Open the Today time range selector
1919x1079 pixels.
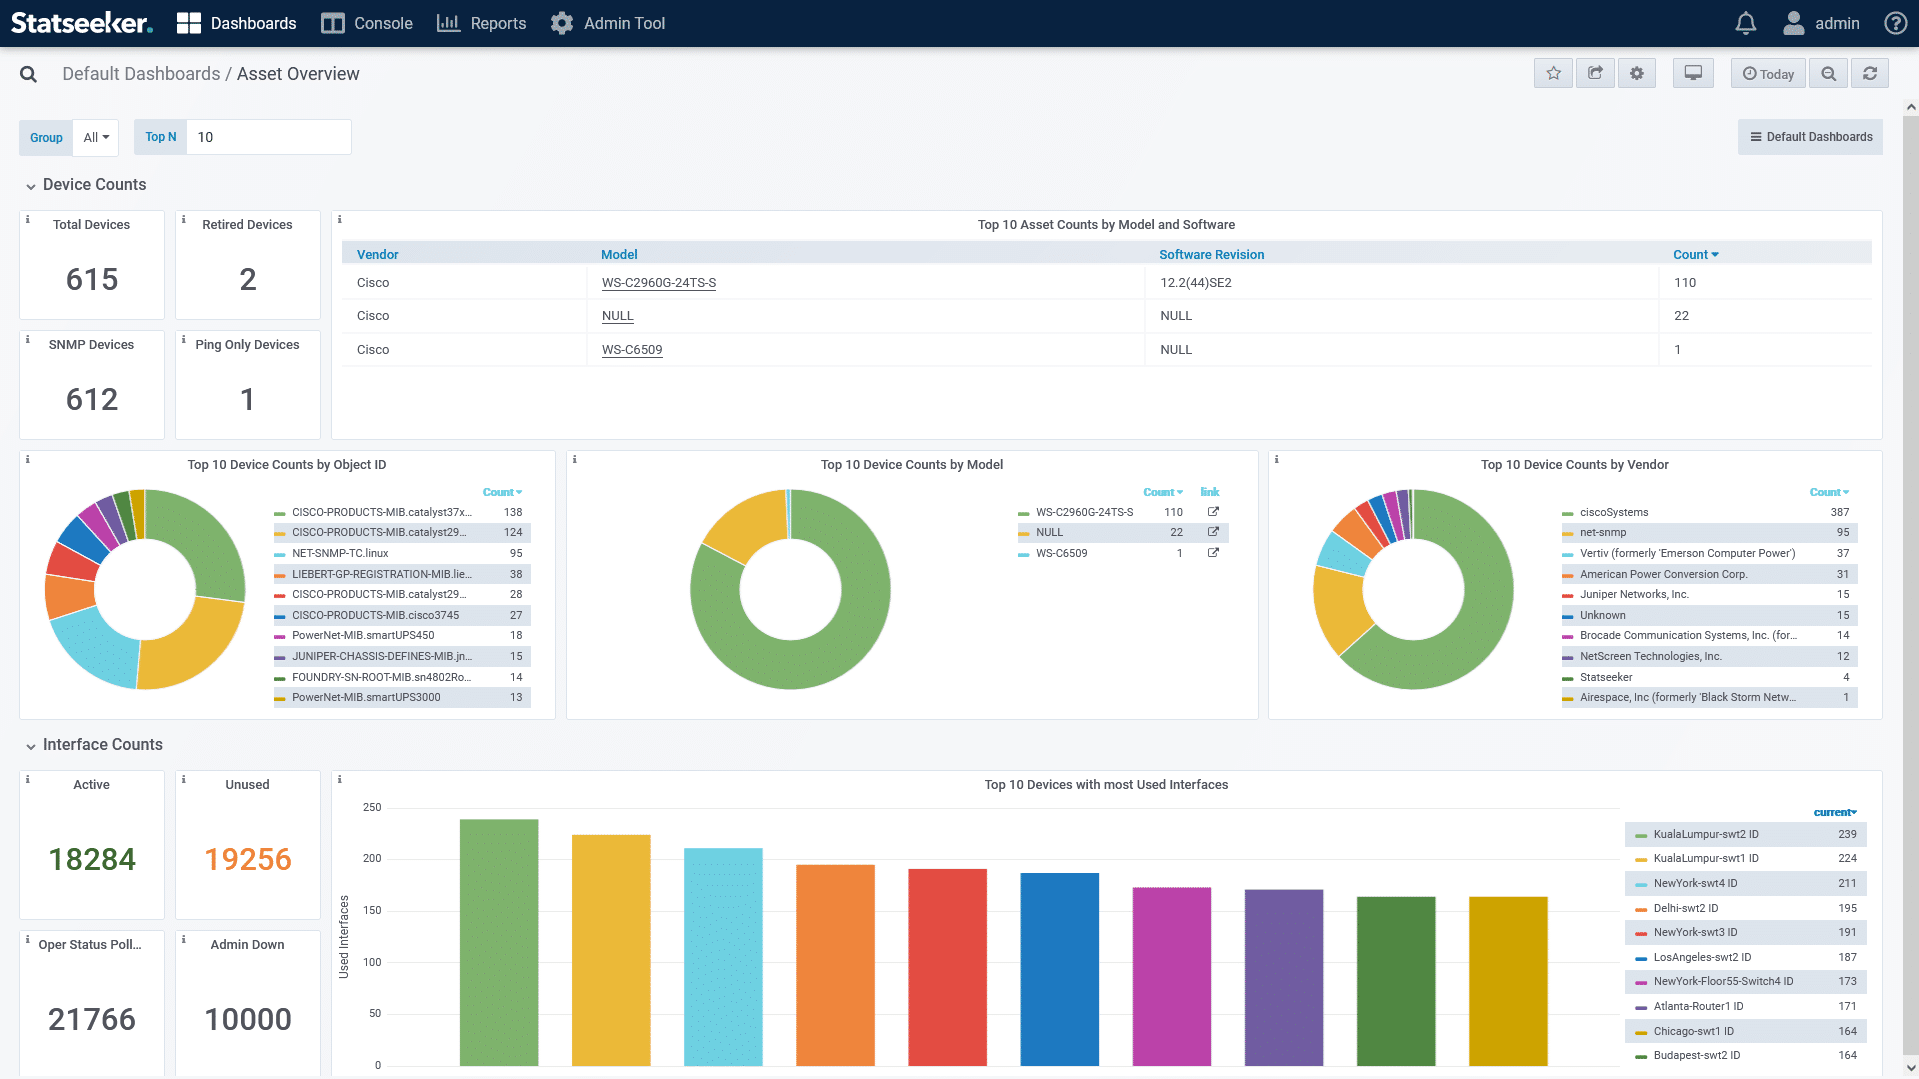1768,73
